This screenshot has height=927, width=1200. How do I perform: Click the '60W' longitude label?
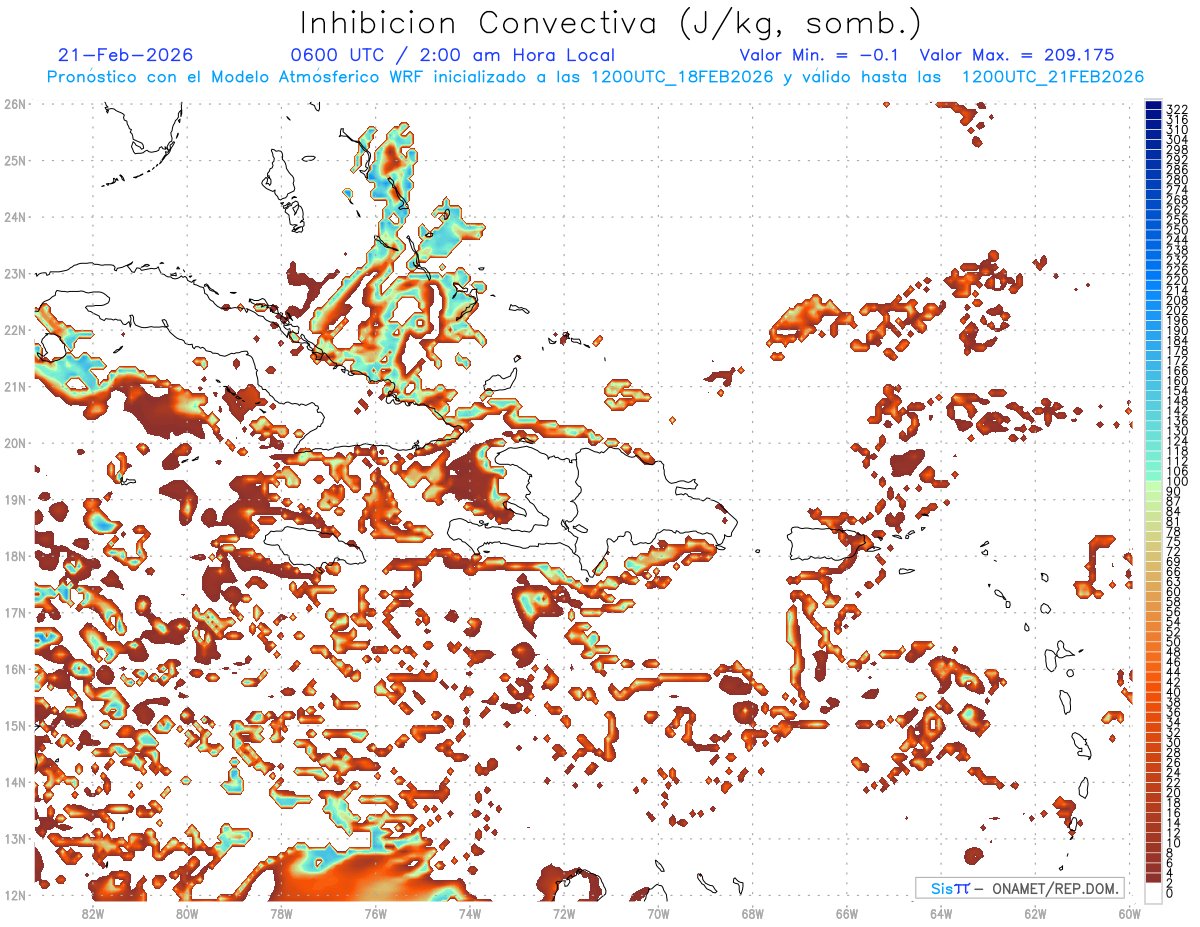pos(1130,913)
